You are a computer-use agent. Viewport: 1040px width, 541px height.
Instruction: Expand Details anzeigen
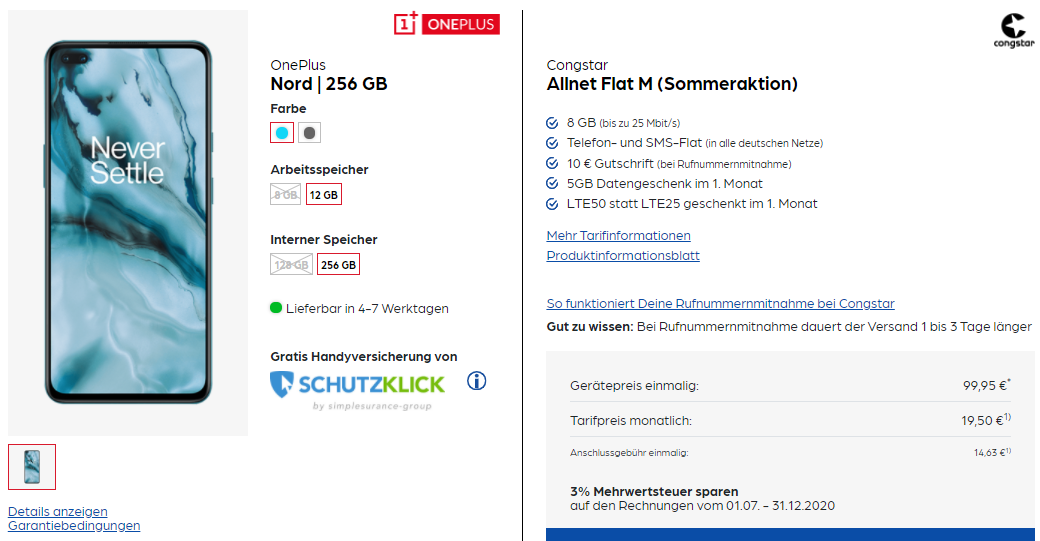coord(58,511)
